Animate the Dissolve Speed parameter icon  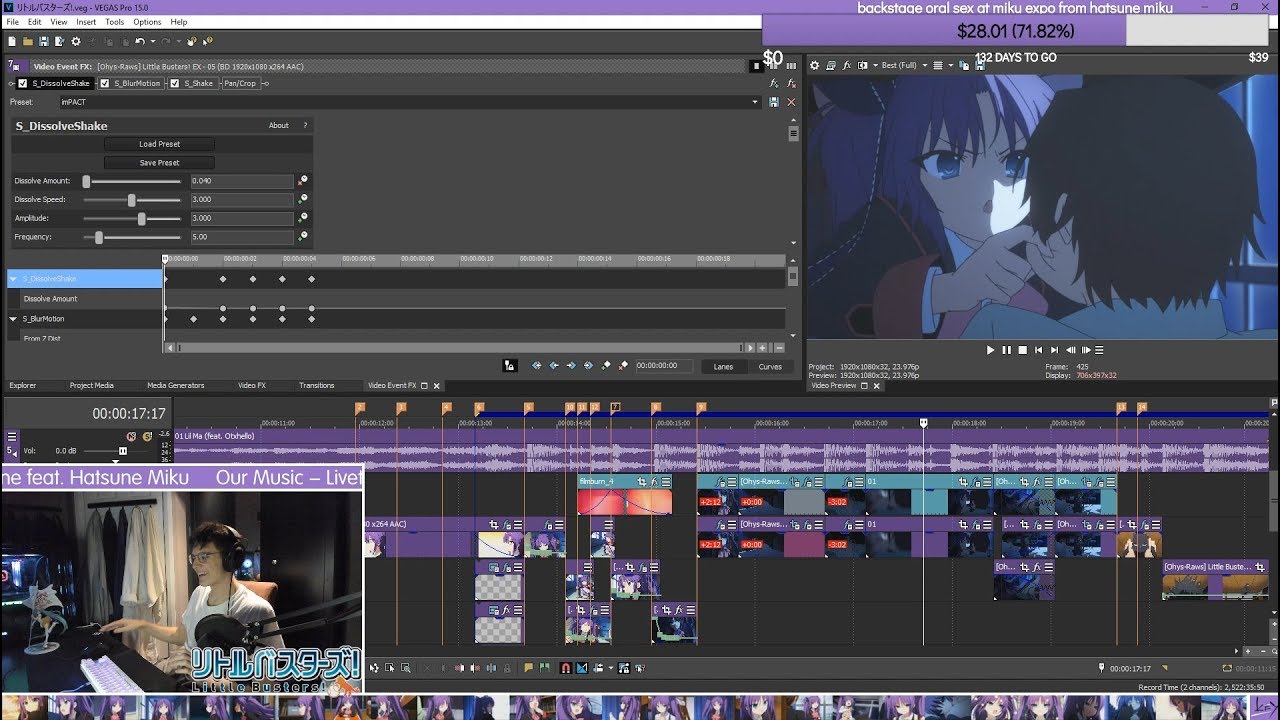[x=302, y=199]
